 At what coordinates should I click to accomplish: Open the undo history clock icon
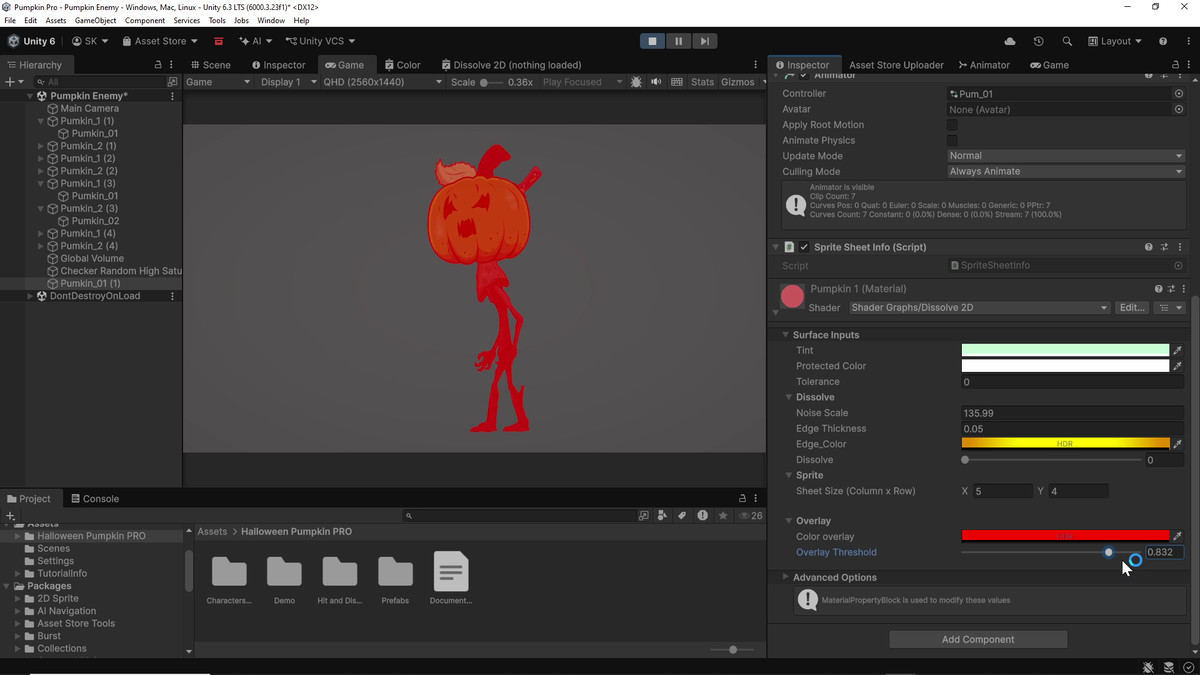click(1038, 41)
